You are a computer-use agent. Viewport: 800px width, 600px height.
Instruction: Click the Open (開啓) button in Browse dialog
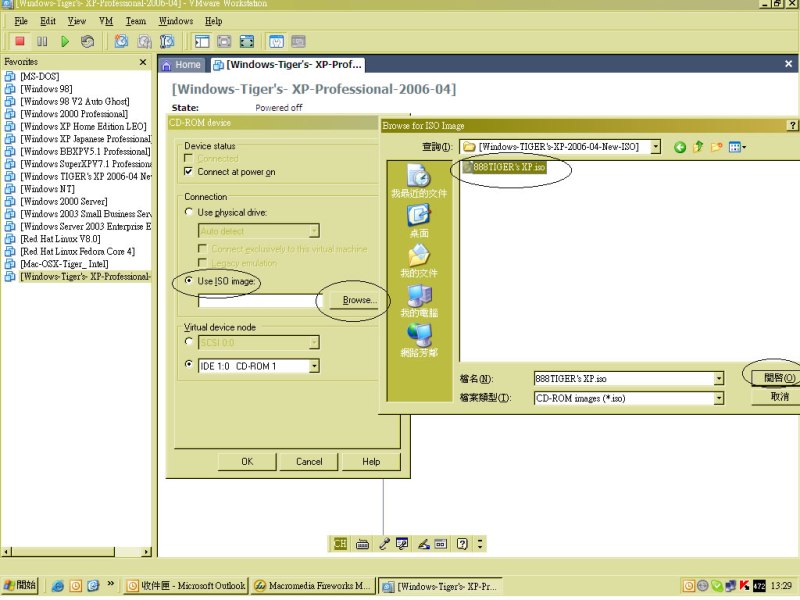[x=778, y=378]
